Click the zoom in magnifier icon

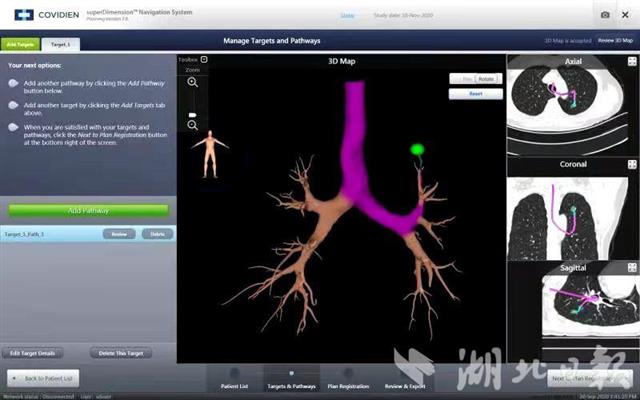[192, 82]
